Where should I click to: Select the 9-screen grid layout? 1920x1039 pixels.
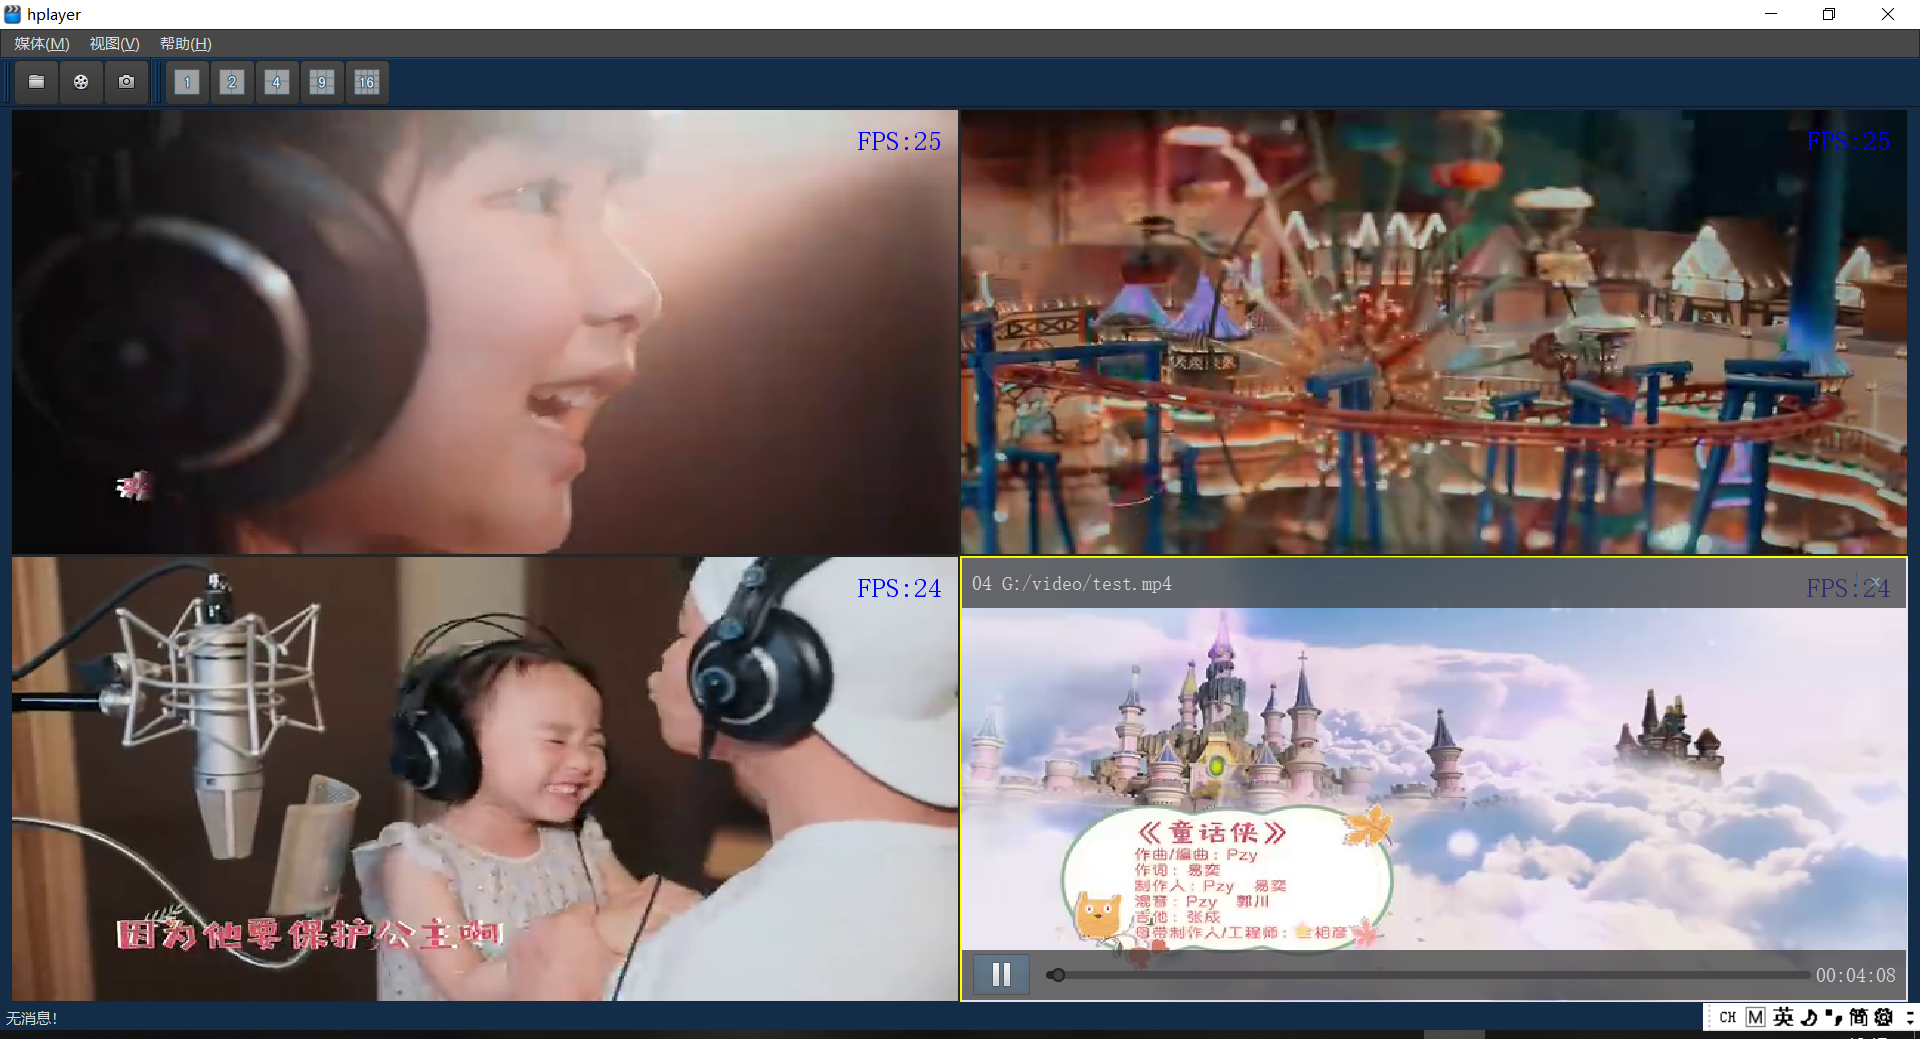tap(322, 82)
